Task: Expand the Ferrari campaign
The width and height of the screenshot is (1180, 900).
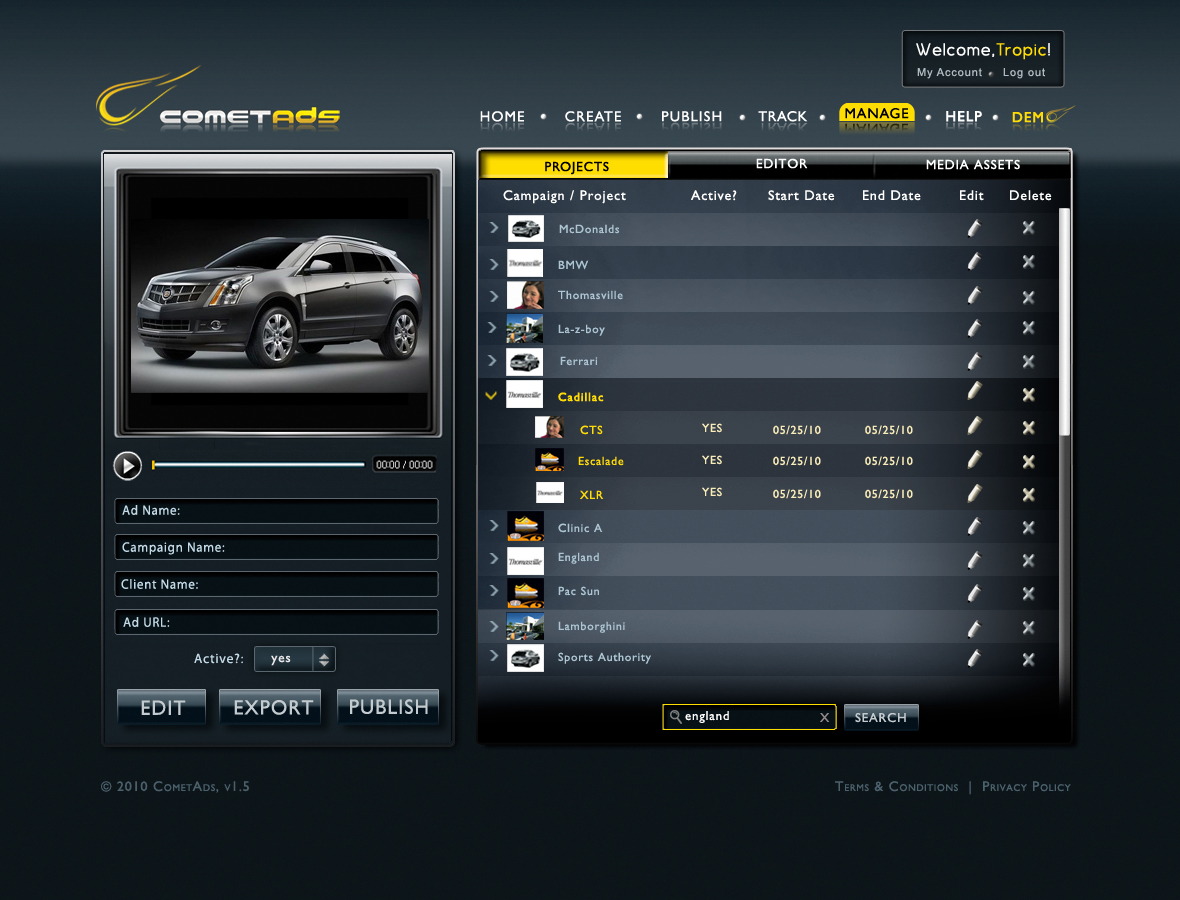Action: (x=492, y=360)
